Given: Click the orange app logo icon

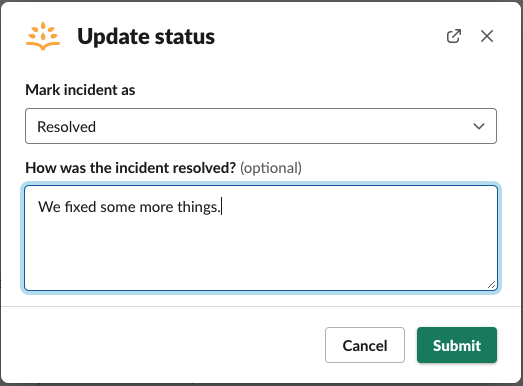Looking at the screenshot, I should (x=43, y=36).
